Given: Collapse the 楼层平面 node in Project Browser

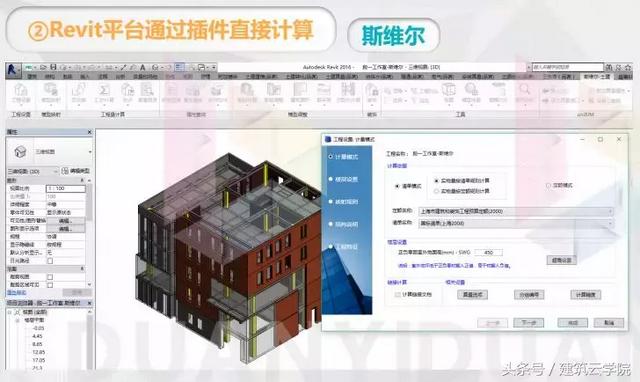Looking at the screenshot, I should (18, 320).
